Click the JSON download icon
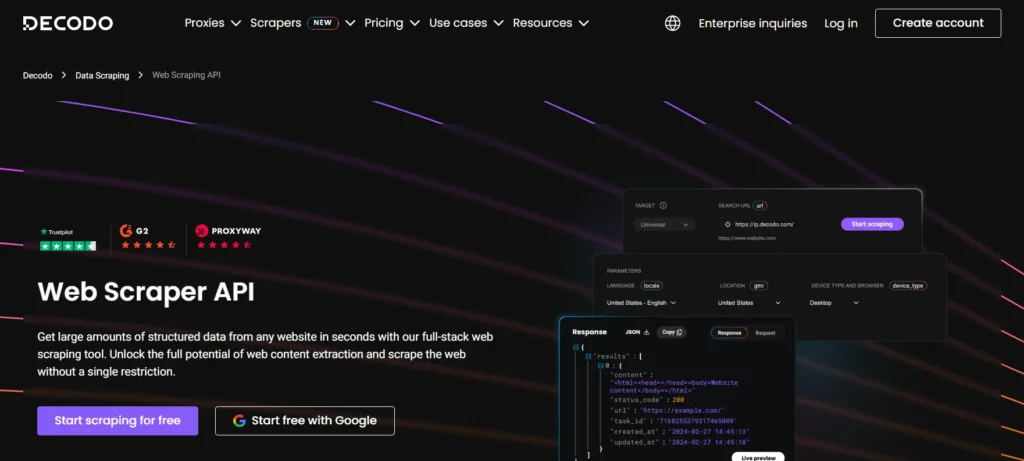Viewport: 1024px width, 461px height. coord(647,332)
